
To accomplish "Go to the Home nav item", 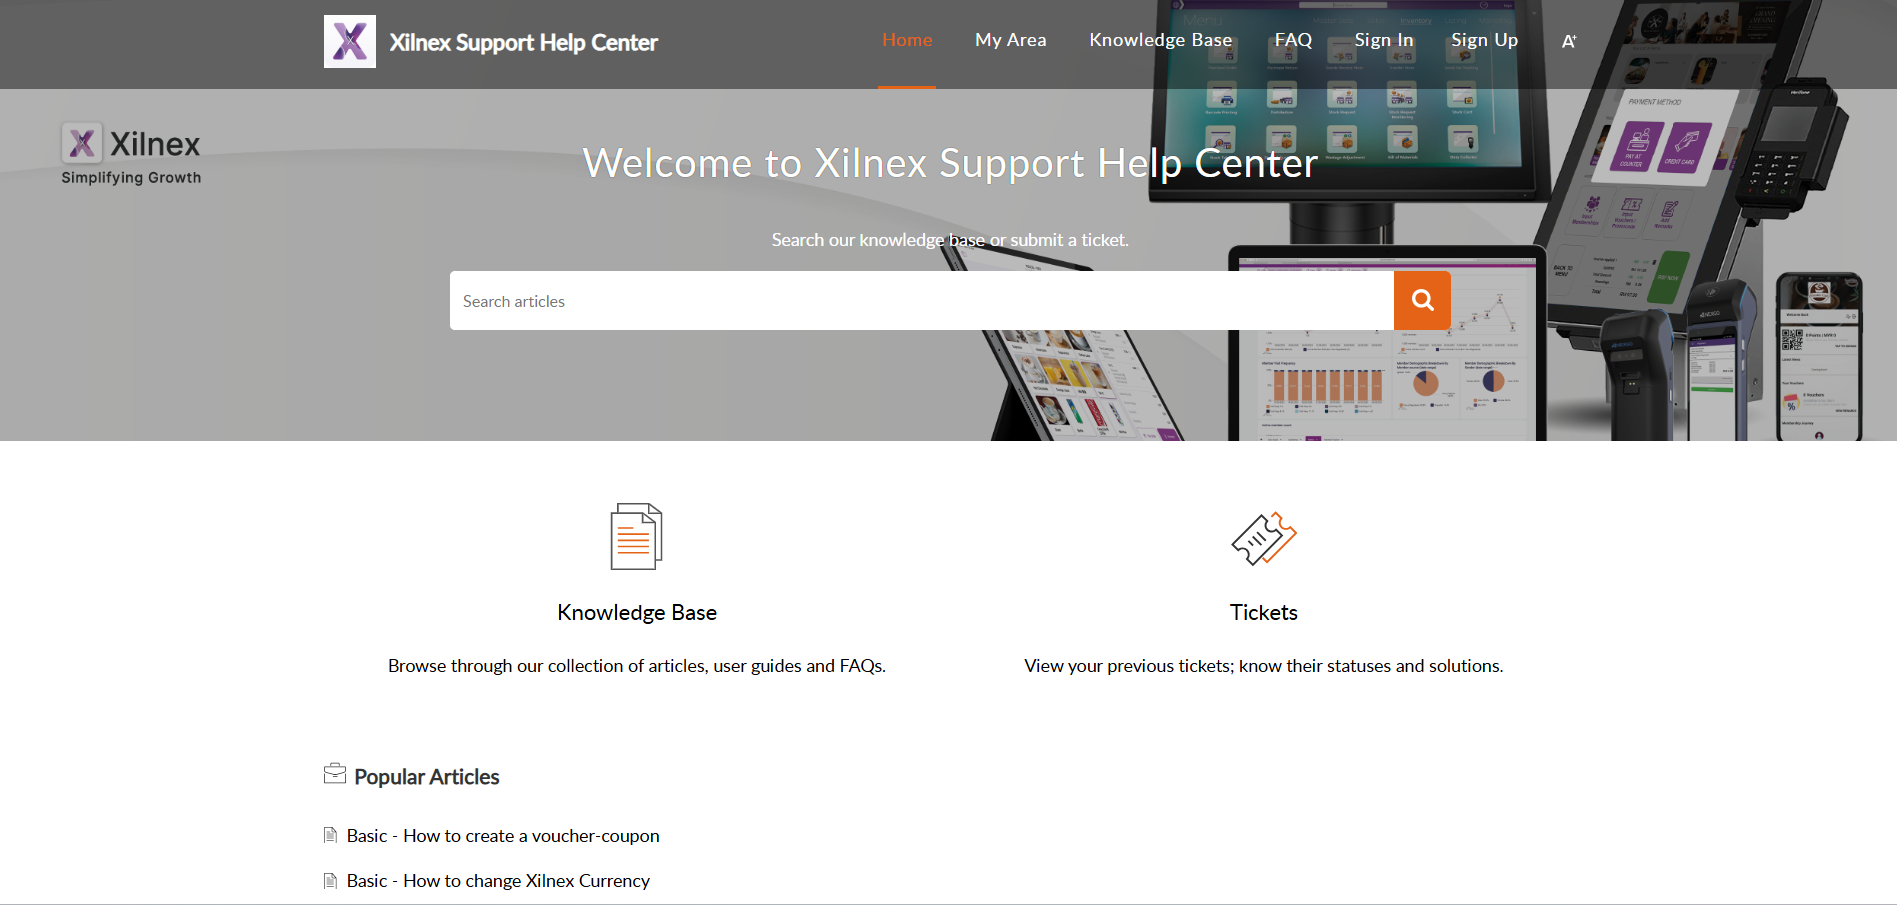I will coord(907,40).
